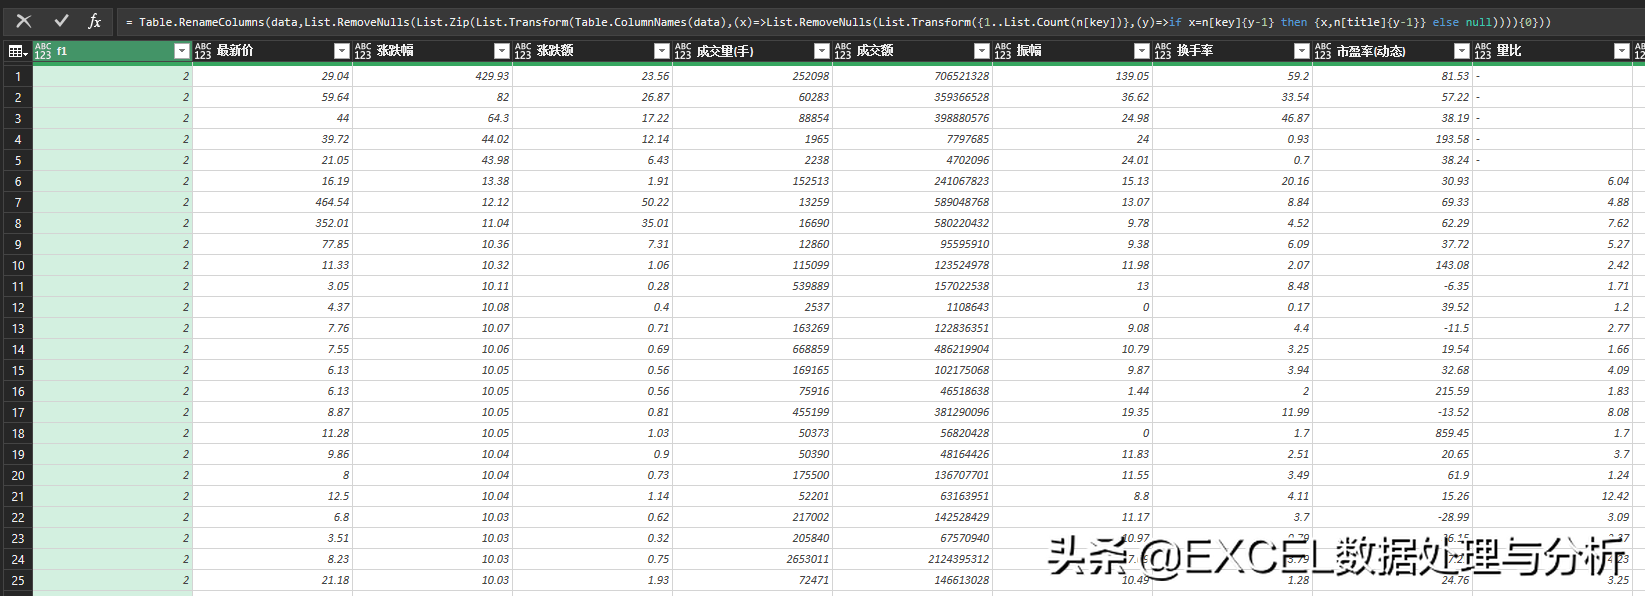Click the cell with value 77.85

pyautogui.click(x=272, y=244)
